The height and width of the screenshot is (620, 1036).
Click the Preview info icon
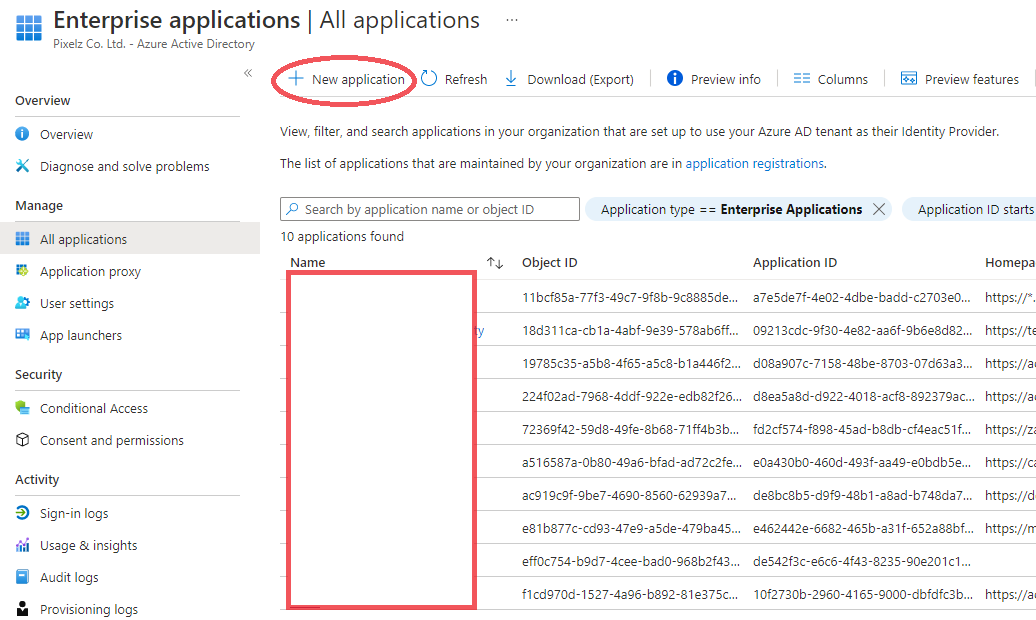(675, 79)
